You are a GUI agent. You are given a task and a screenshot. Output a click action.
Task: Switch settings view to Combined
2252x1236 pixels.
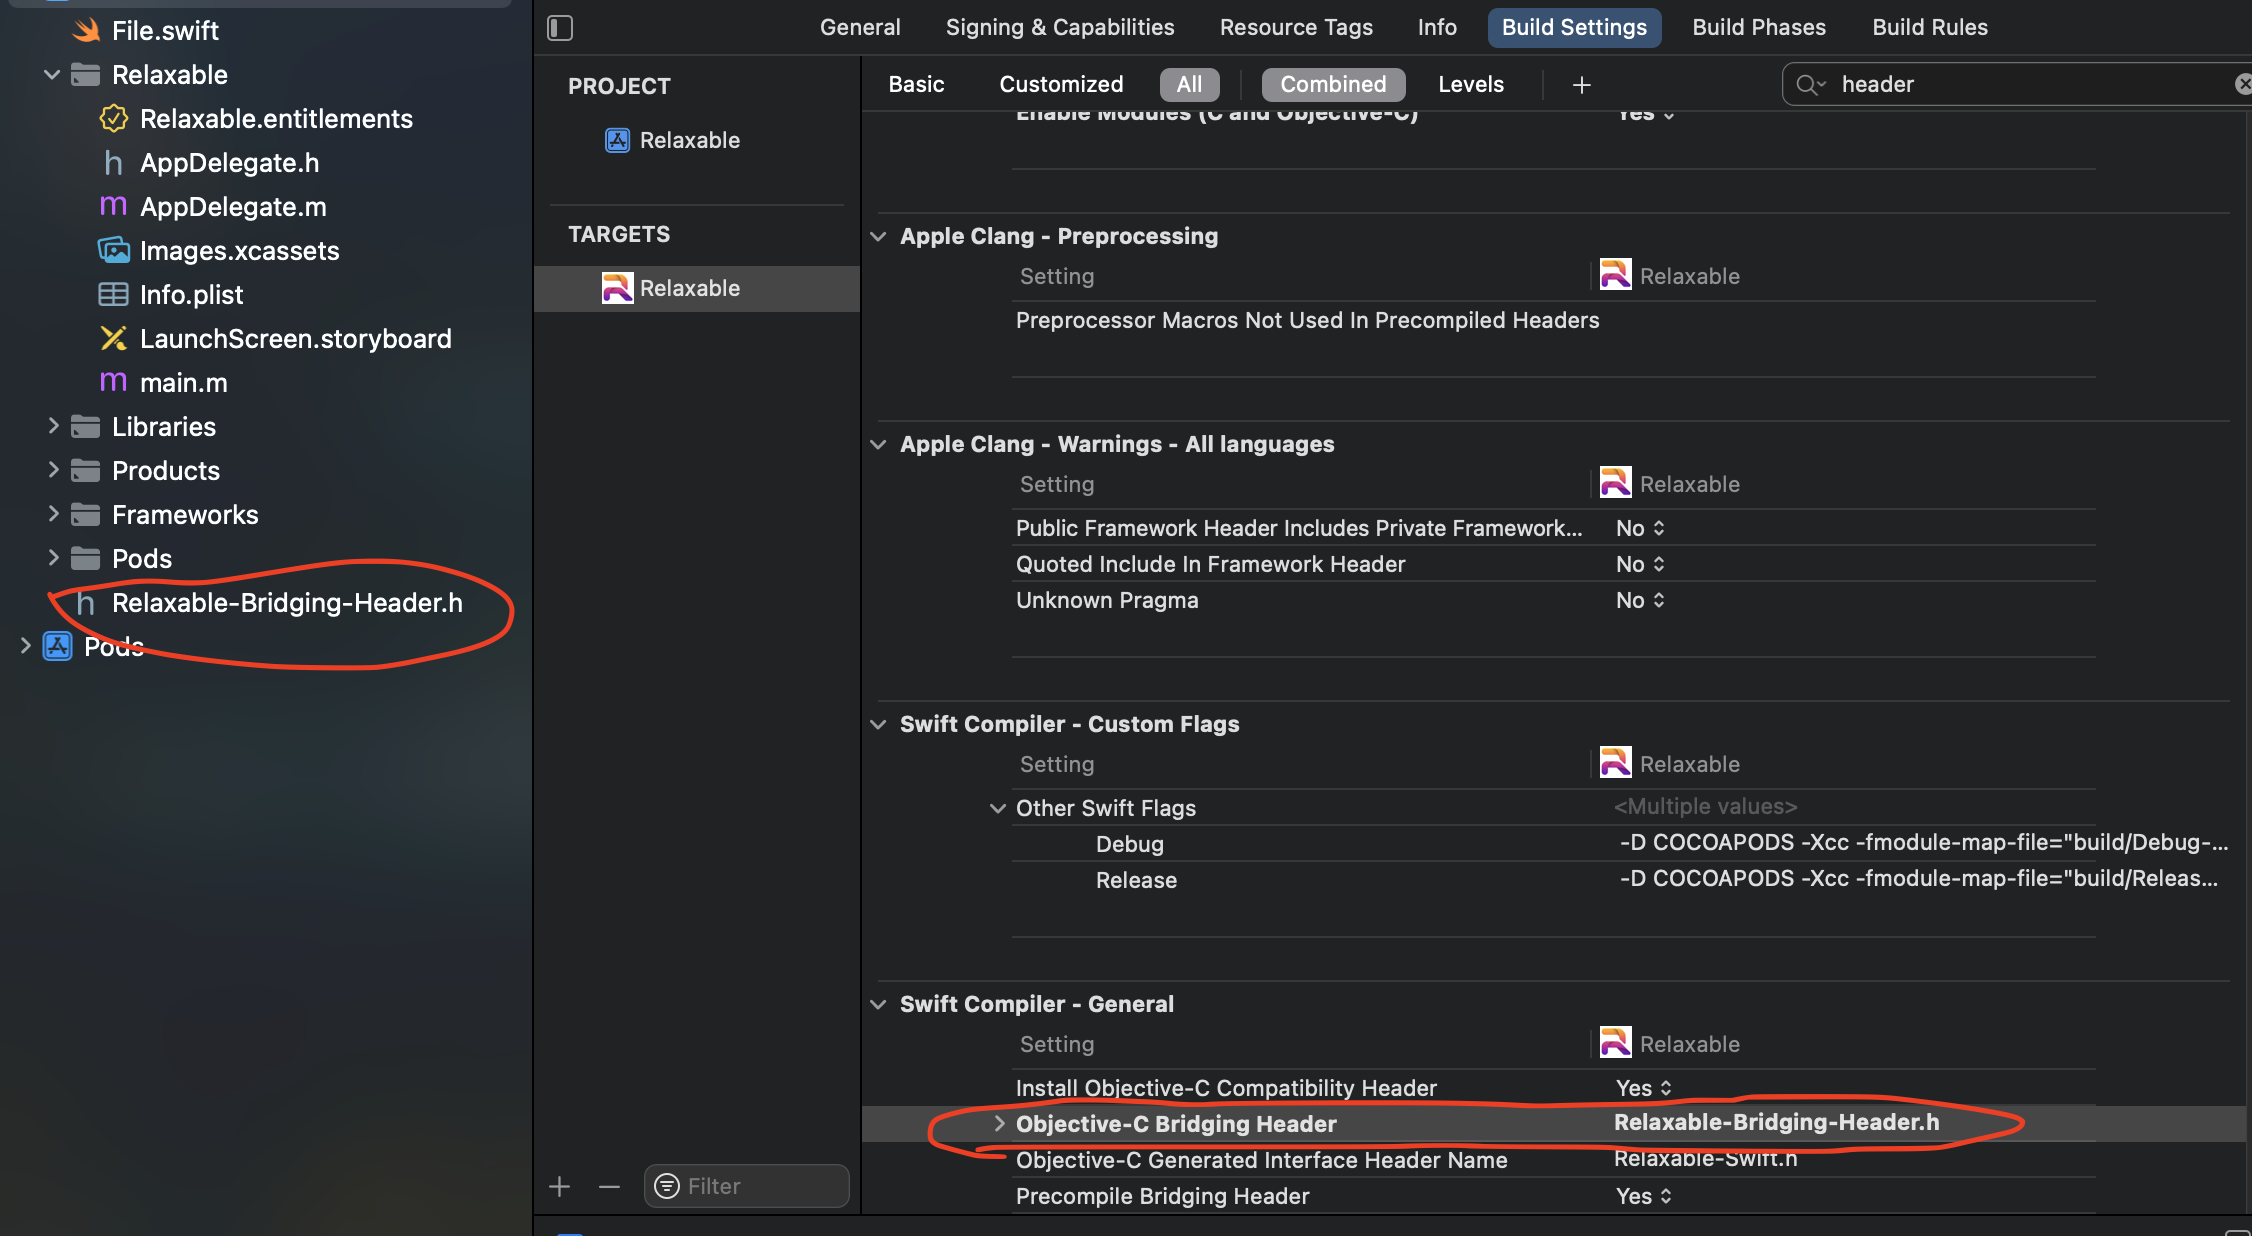coord(1333,84)
